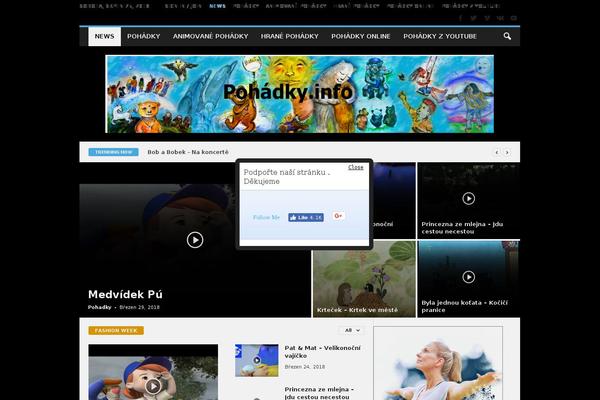This screenshot has width=600, height=400.
Task: Open Facebook icon in top header
Action: click(x=460, y=18)
